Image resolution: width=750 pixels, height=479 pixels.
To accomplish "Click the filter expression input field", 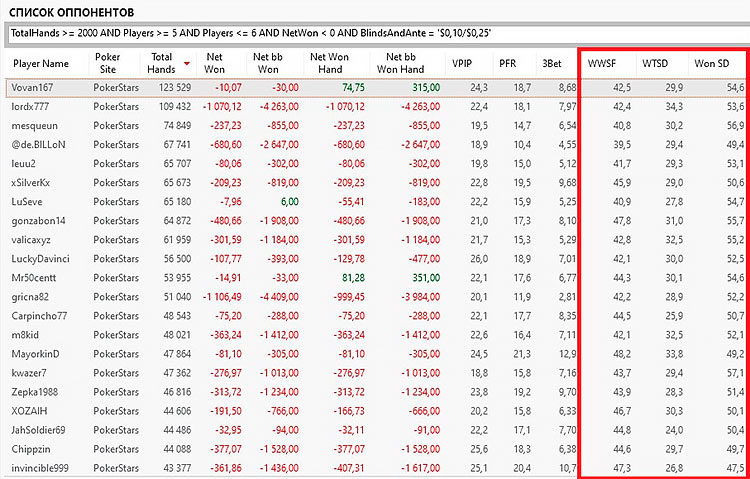I will click(375, 35).
